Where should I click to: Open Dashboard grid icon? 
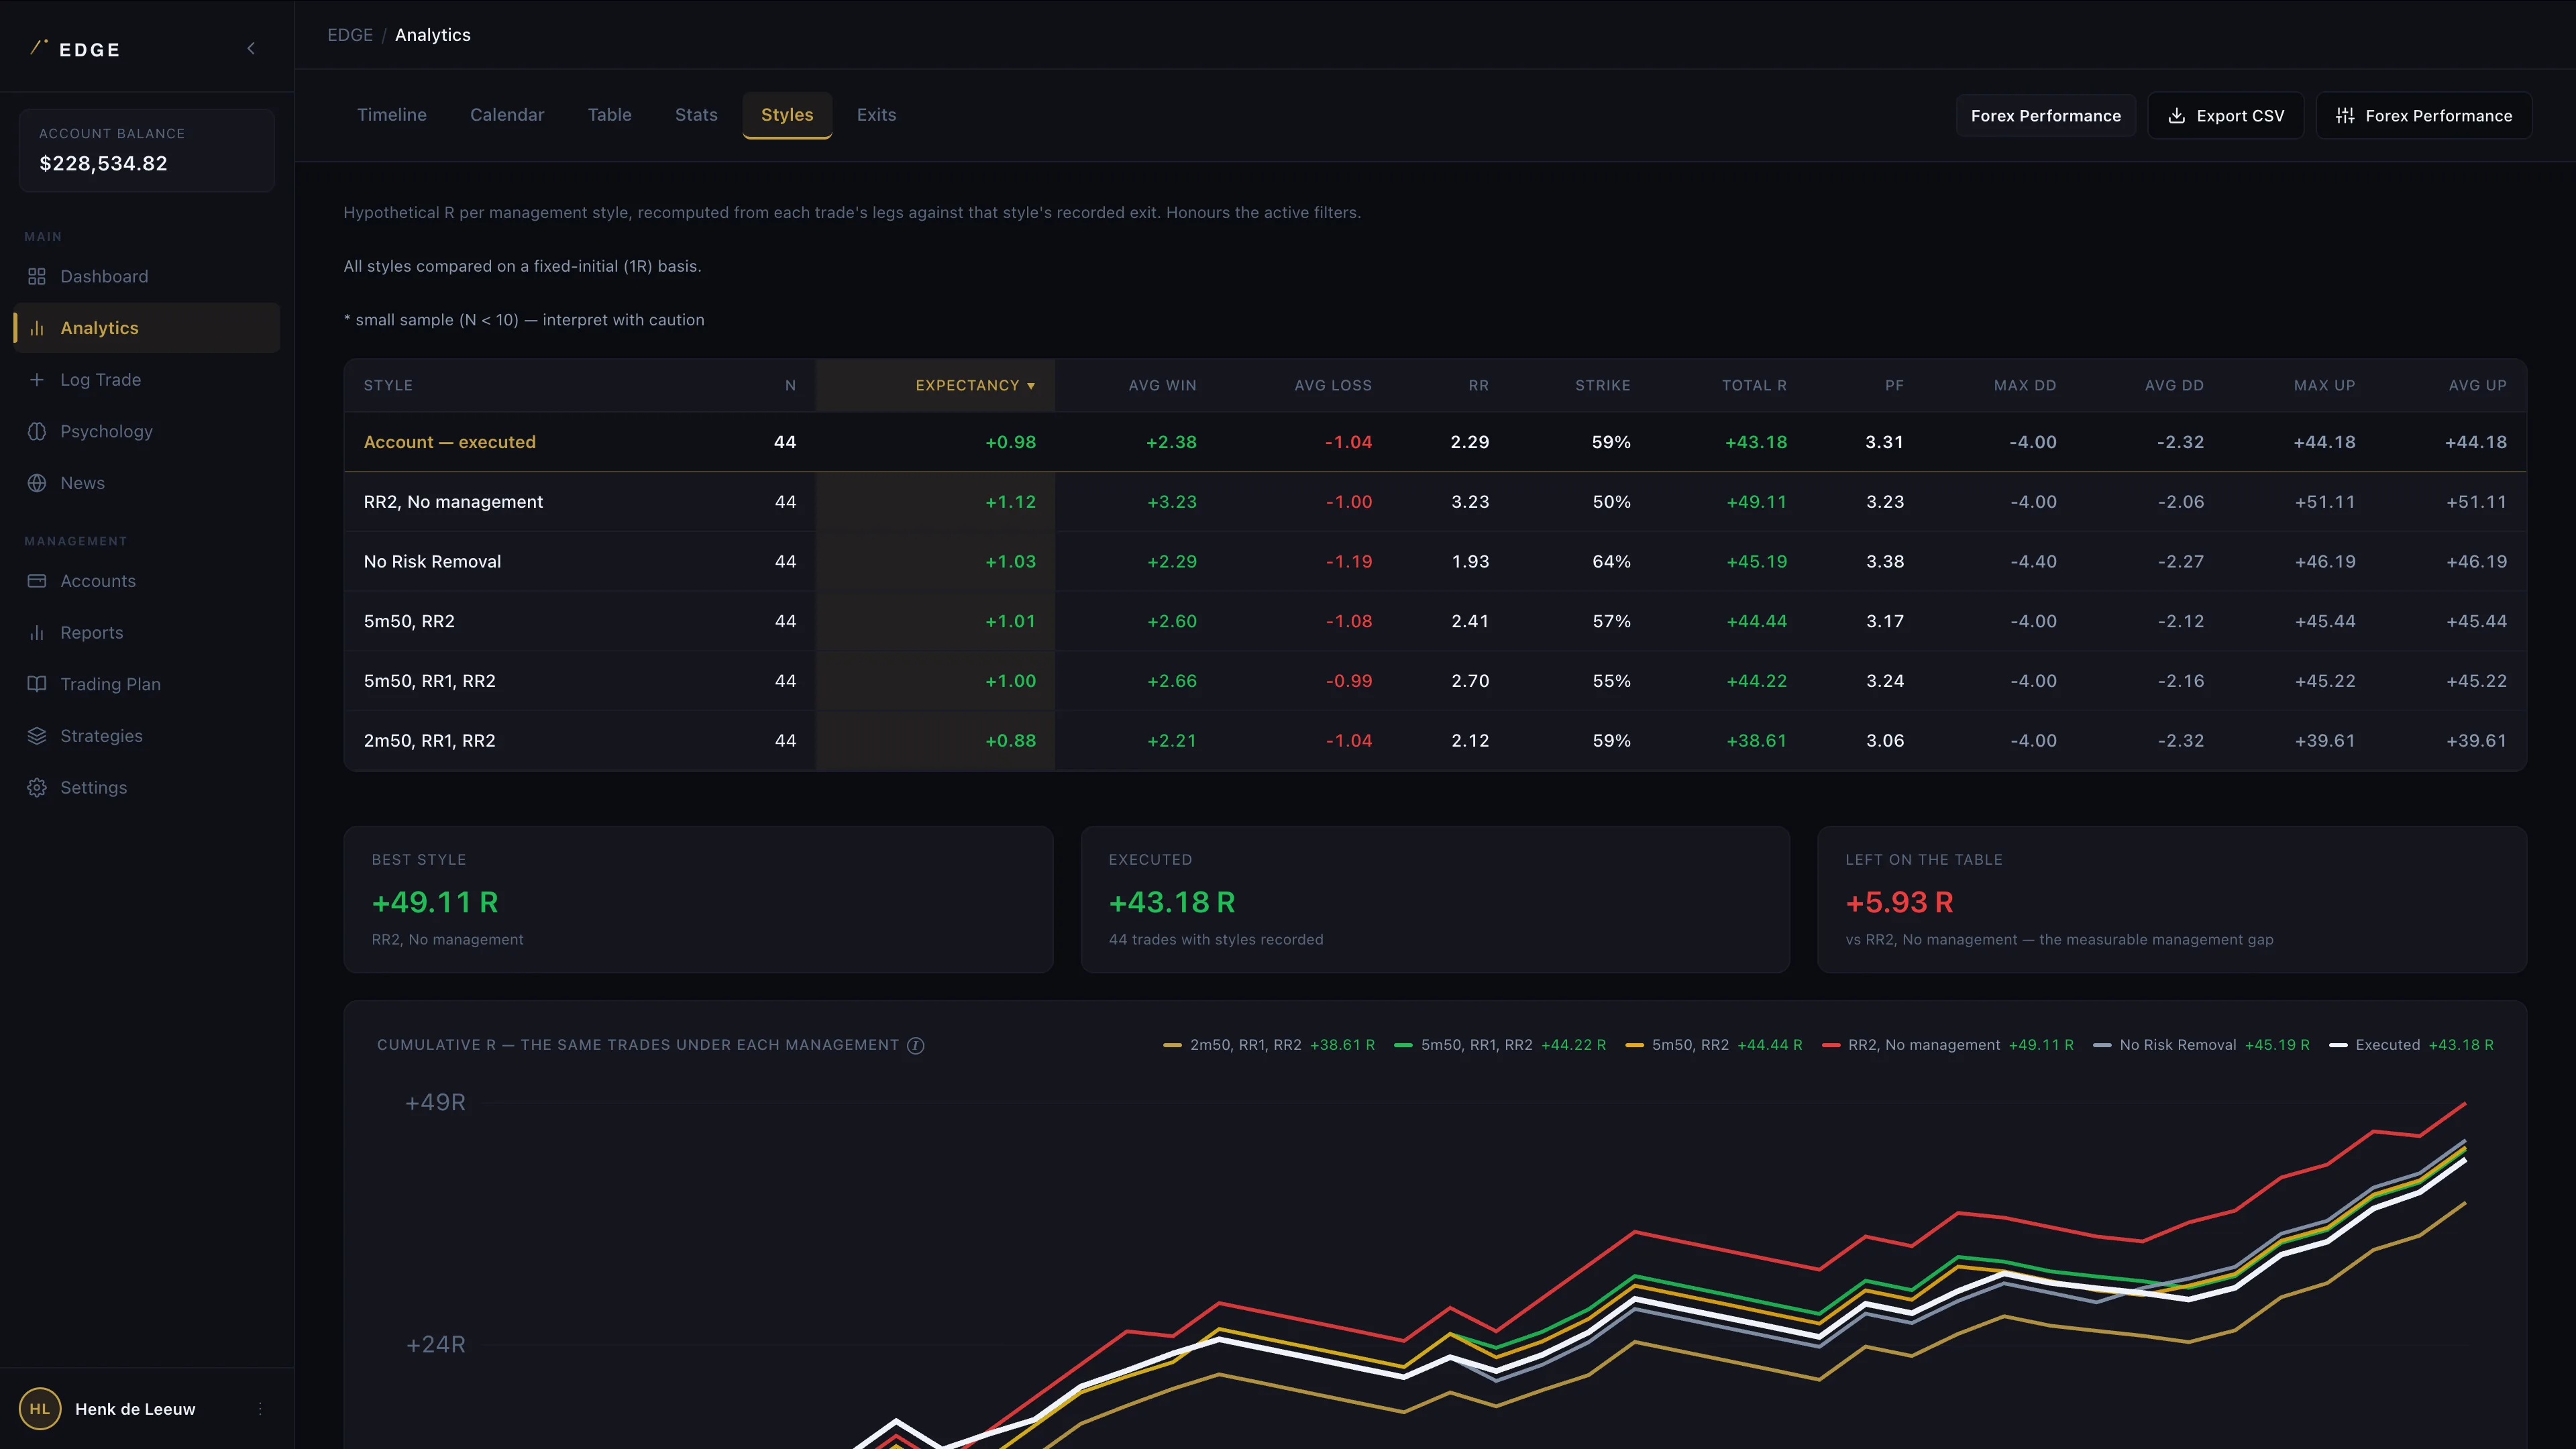point(37,276)
